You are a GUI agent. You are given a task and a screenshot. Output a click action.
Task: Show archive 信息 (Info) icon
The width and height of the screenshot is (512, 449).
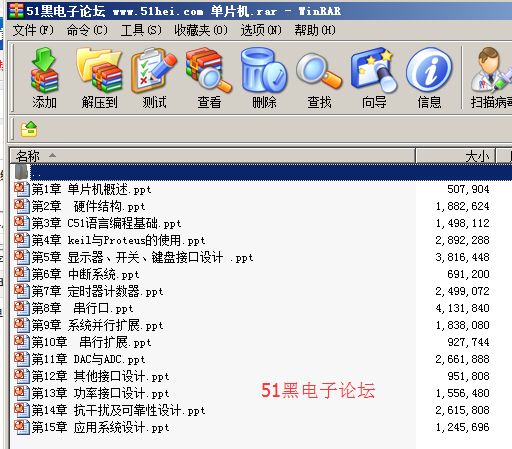(429, 78)
